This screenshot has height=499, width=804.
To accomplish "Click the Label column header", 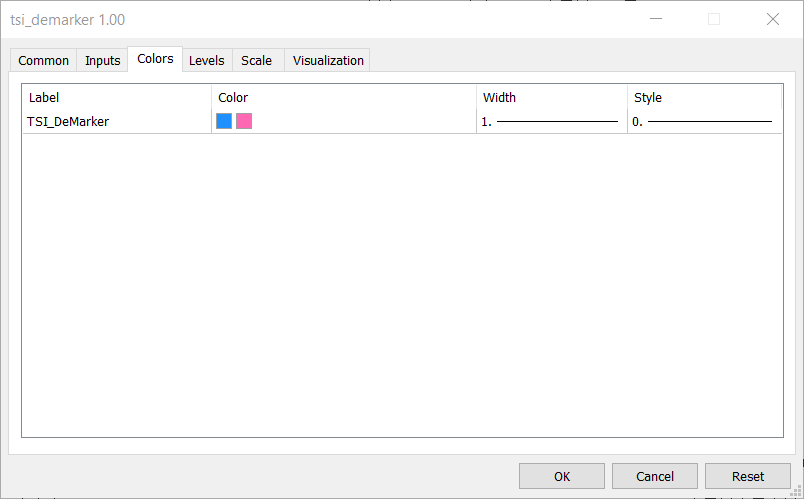I will (117, 97).
